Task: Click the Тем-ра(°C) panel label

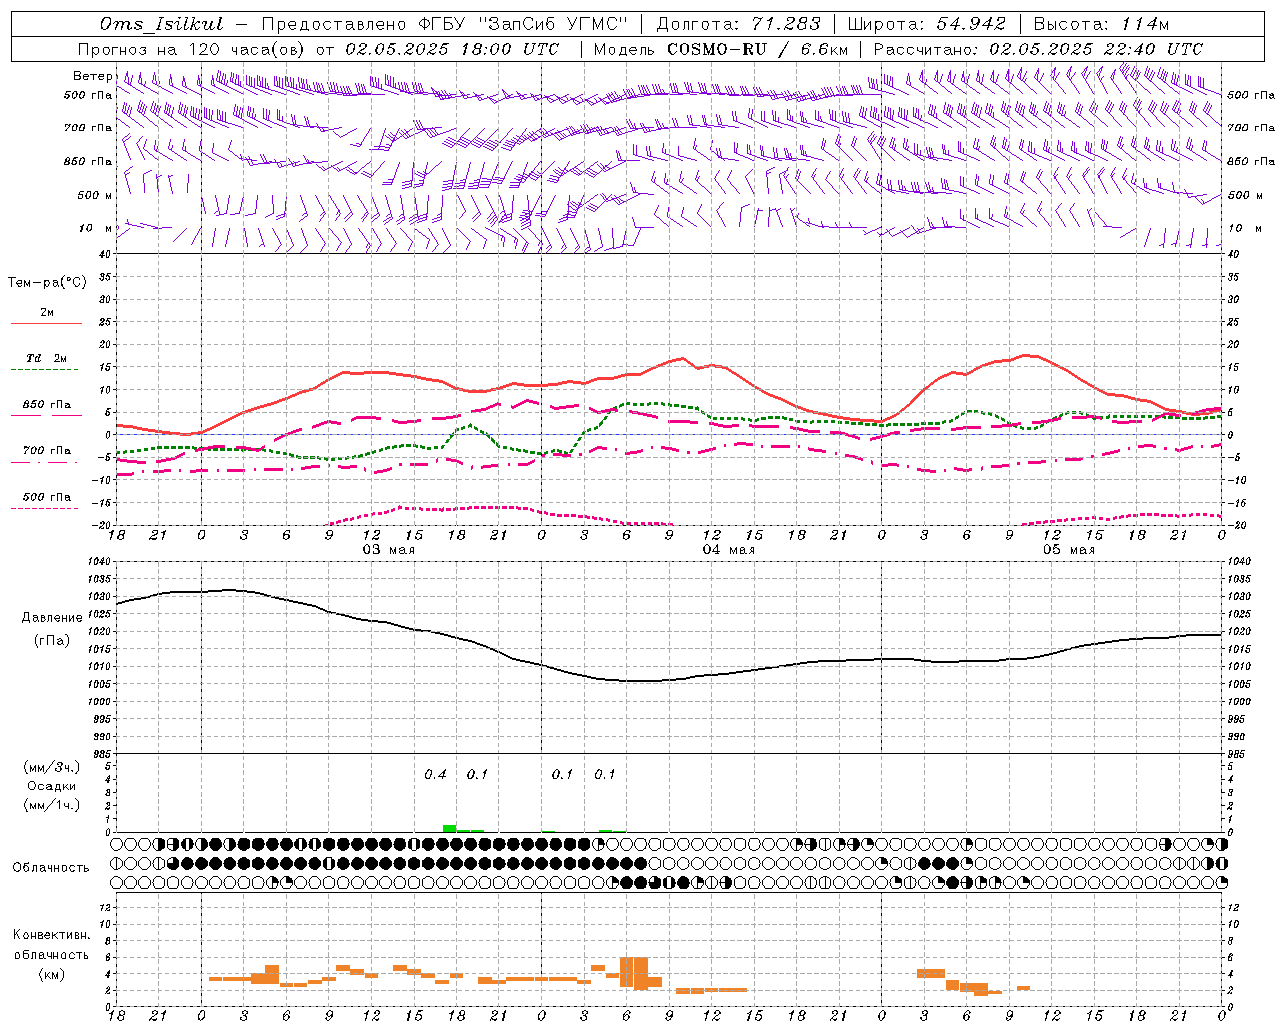Action: pyautogui.click(x=47, y=283)
